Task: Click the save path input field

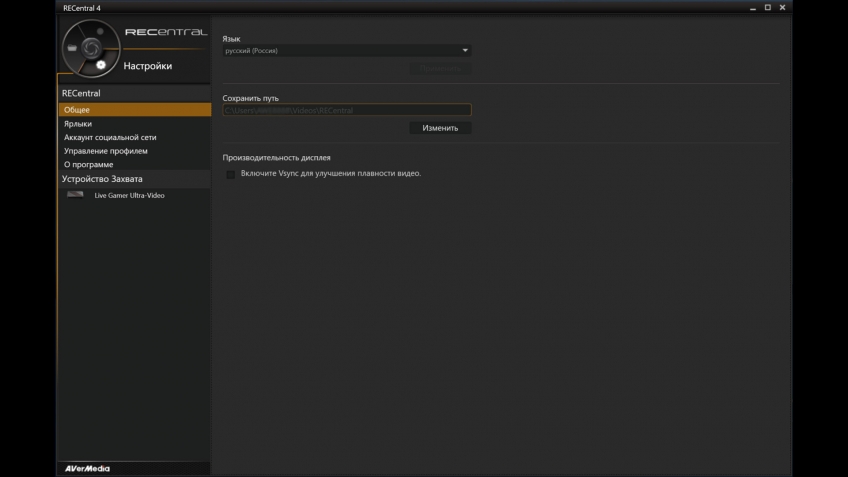Action: point(347,110)
